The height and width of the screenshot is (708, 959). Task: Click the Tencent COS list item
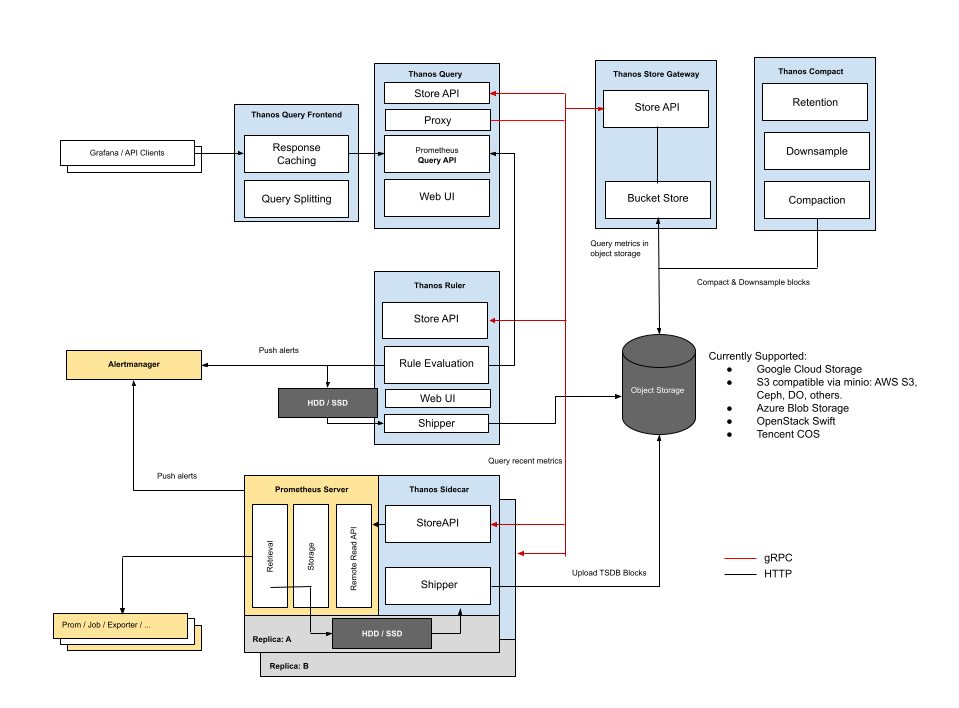click(x=788, y=434)
